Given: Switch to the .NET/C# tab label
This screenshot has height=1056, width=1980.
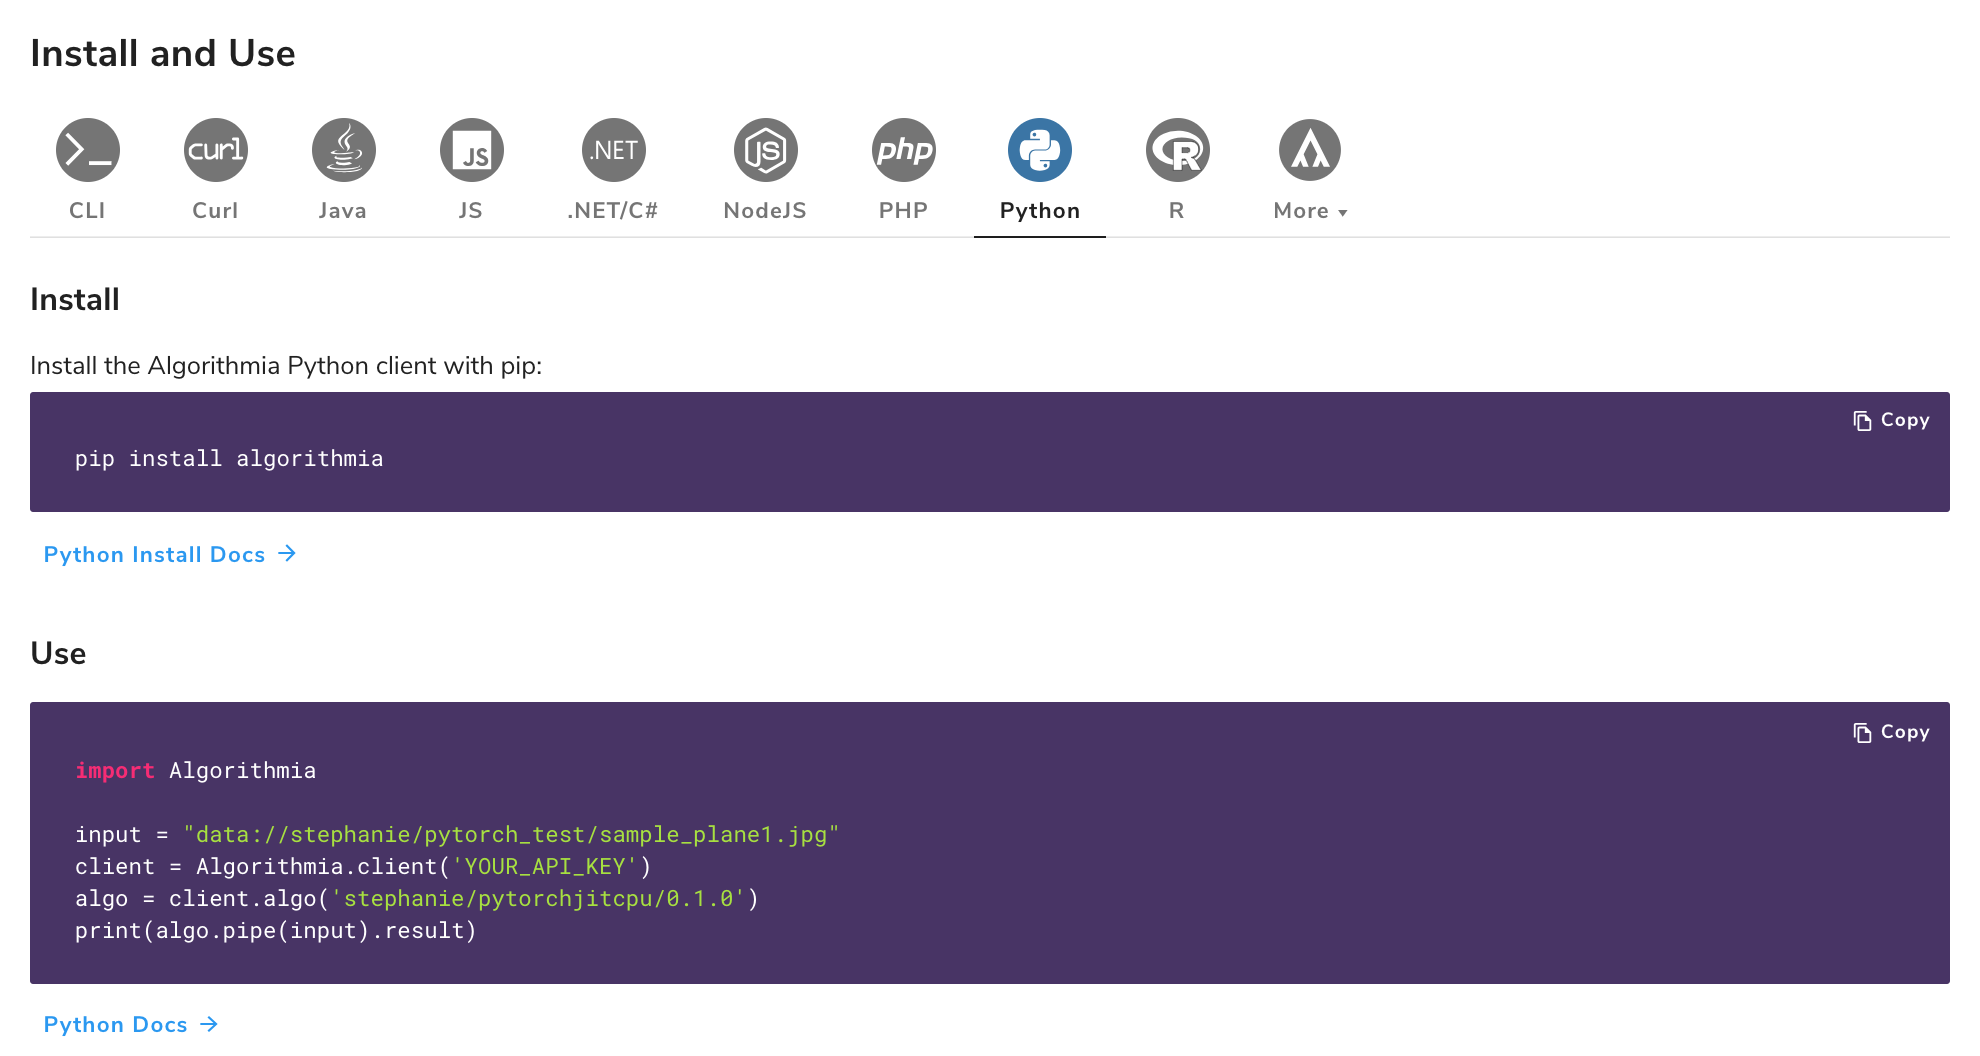Looking at the screenshot, I should coord(613,211).
